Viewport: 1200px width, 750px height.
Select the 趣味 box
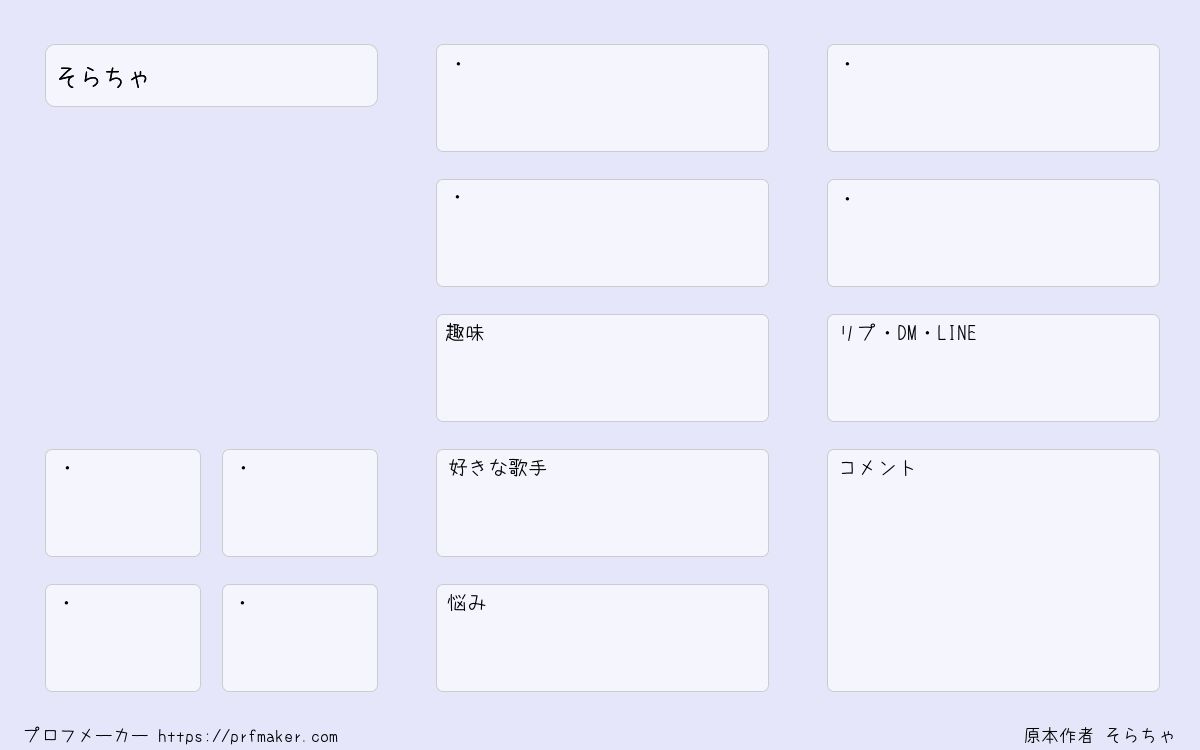pyautogui.click(x=602, y=368)
